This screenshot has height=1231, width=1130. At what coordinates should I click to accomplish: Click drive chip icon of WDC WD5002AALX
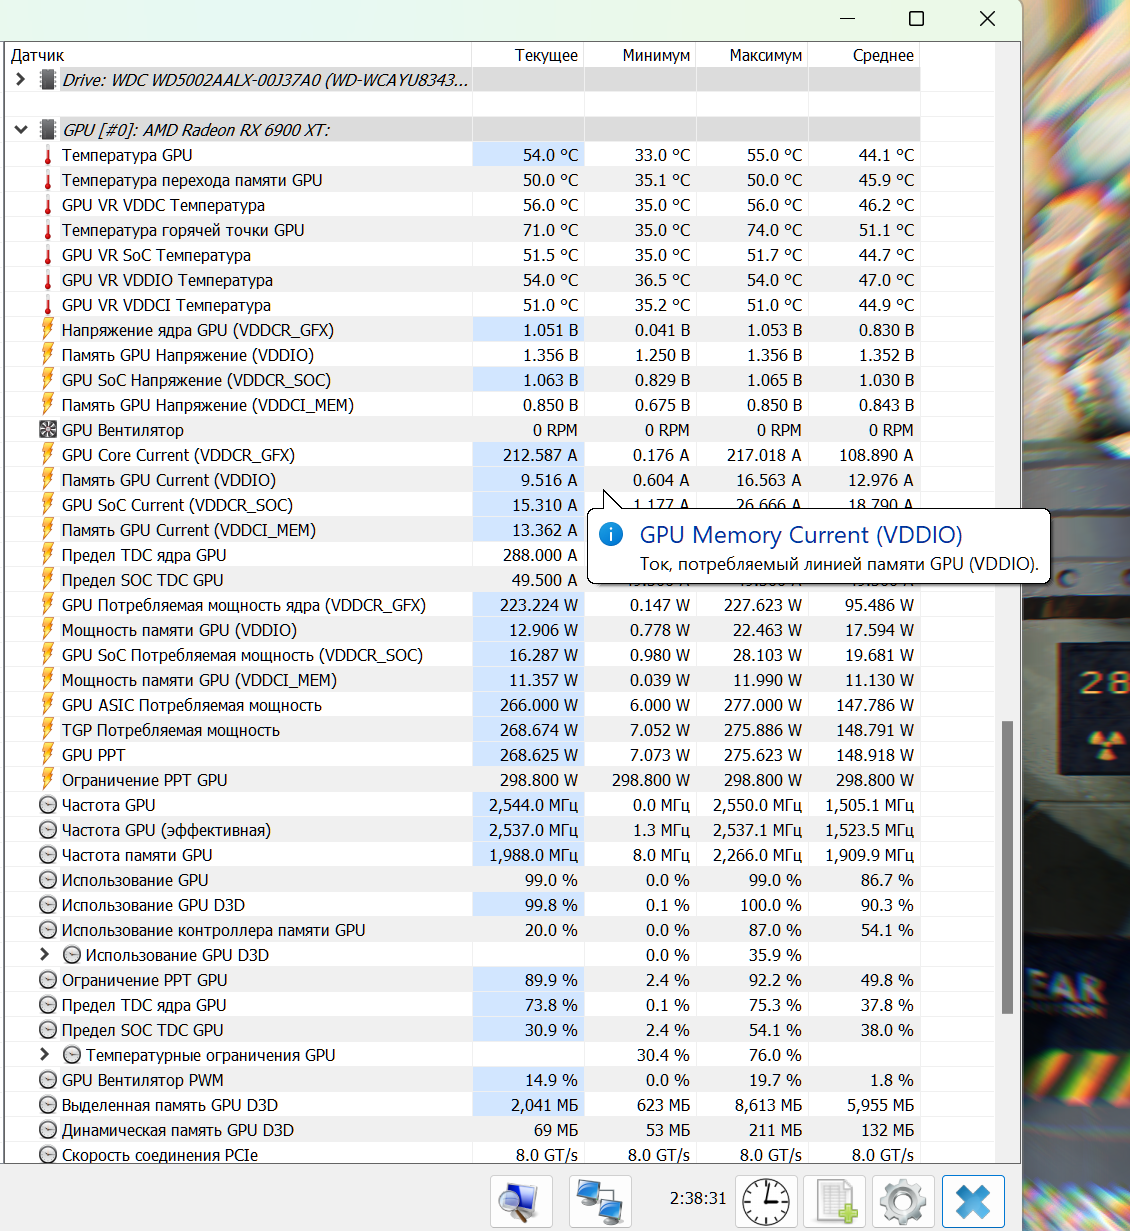pyautogui.click(x=47, y=79)
